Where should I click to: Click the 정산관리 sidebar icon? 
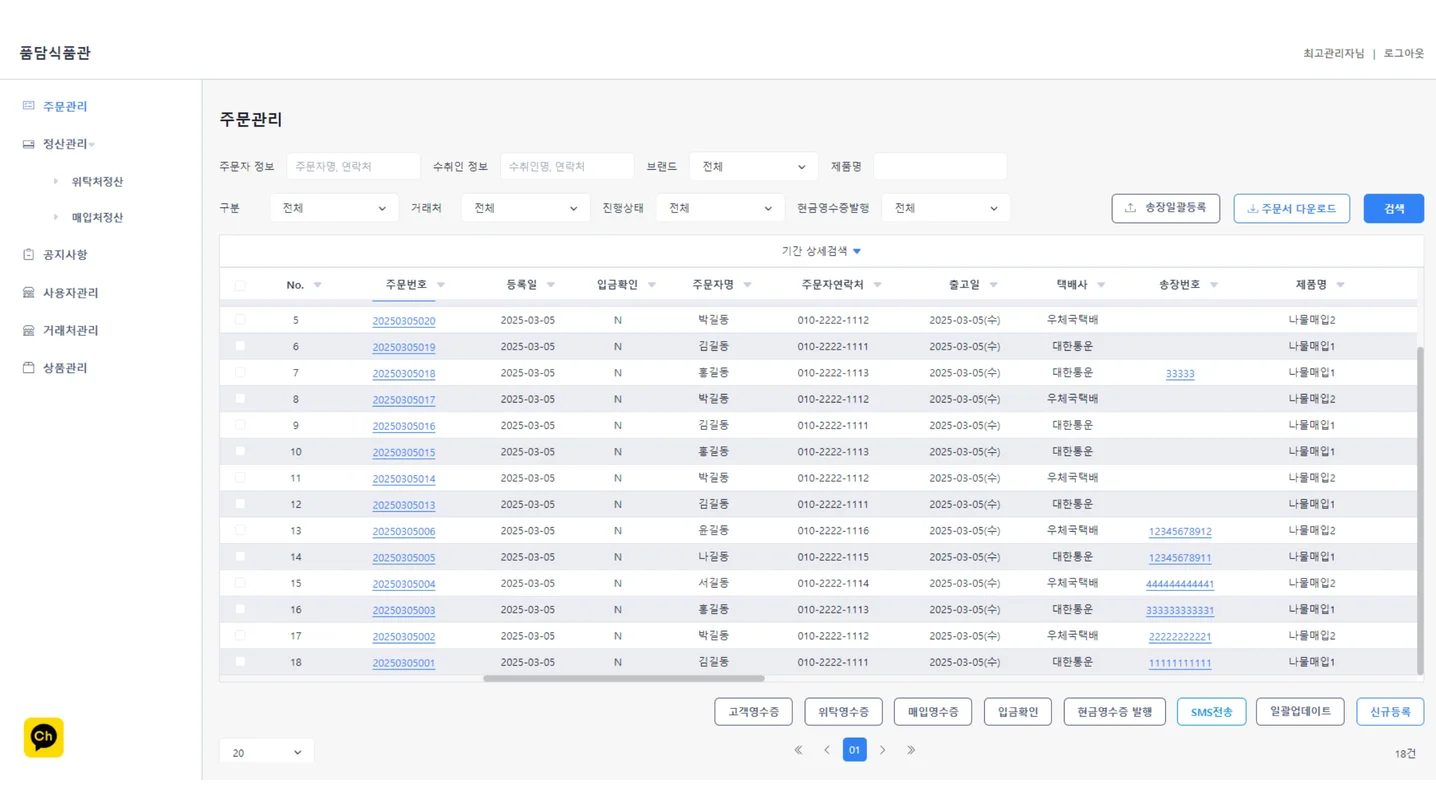coord(28,144)
